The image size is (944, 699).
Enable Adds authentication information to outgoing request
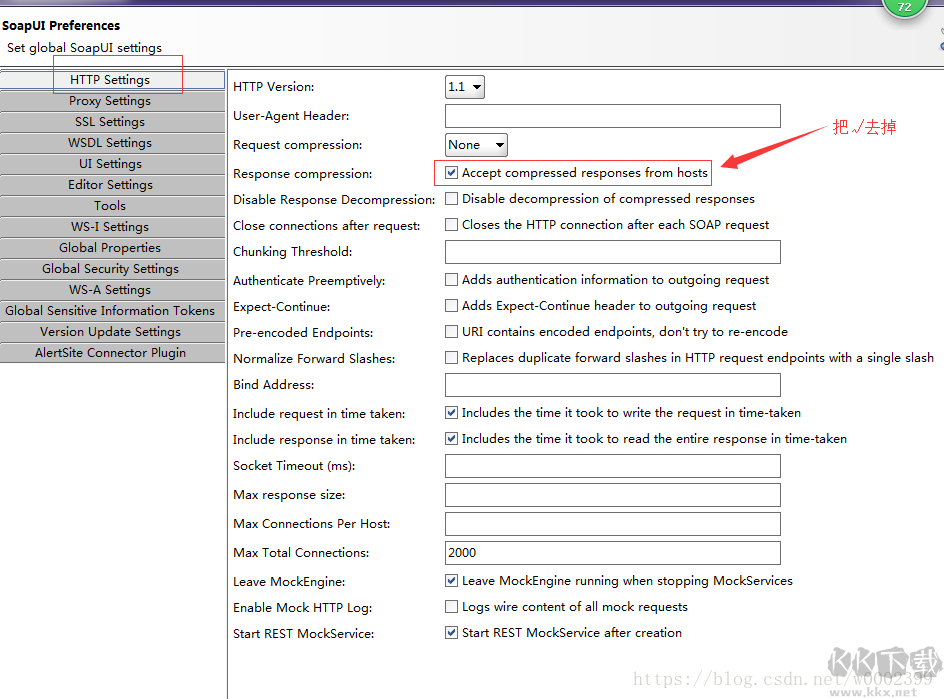(x=452, y=280)
